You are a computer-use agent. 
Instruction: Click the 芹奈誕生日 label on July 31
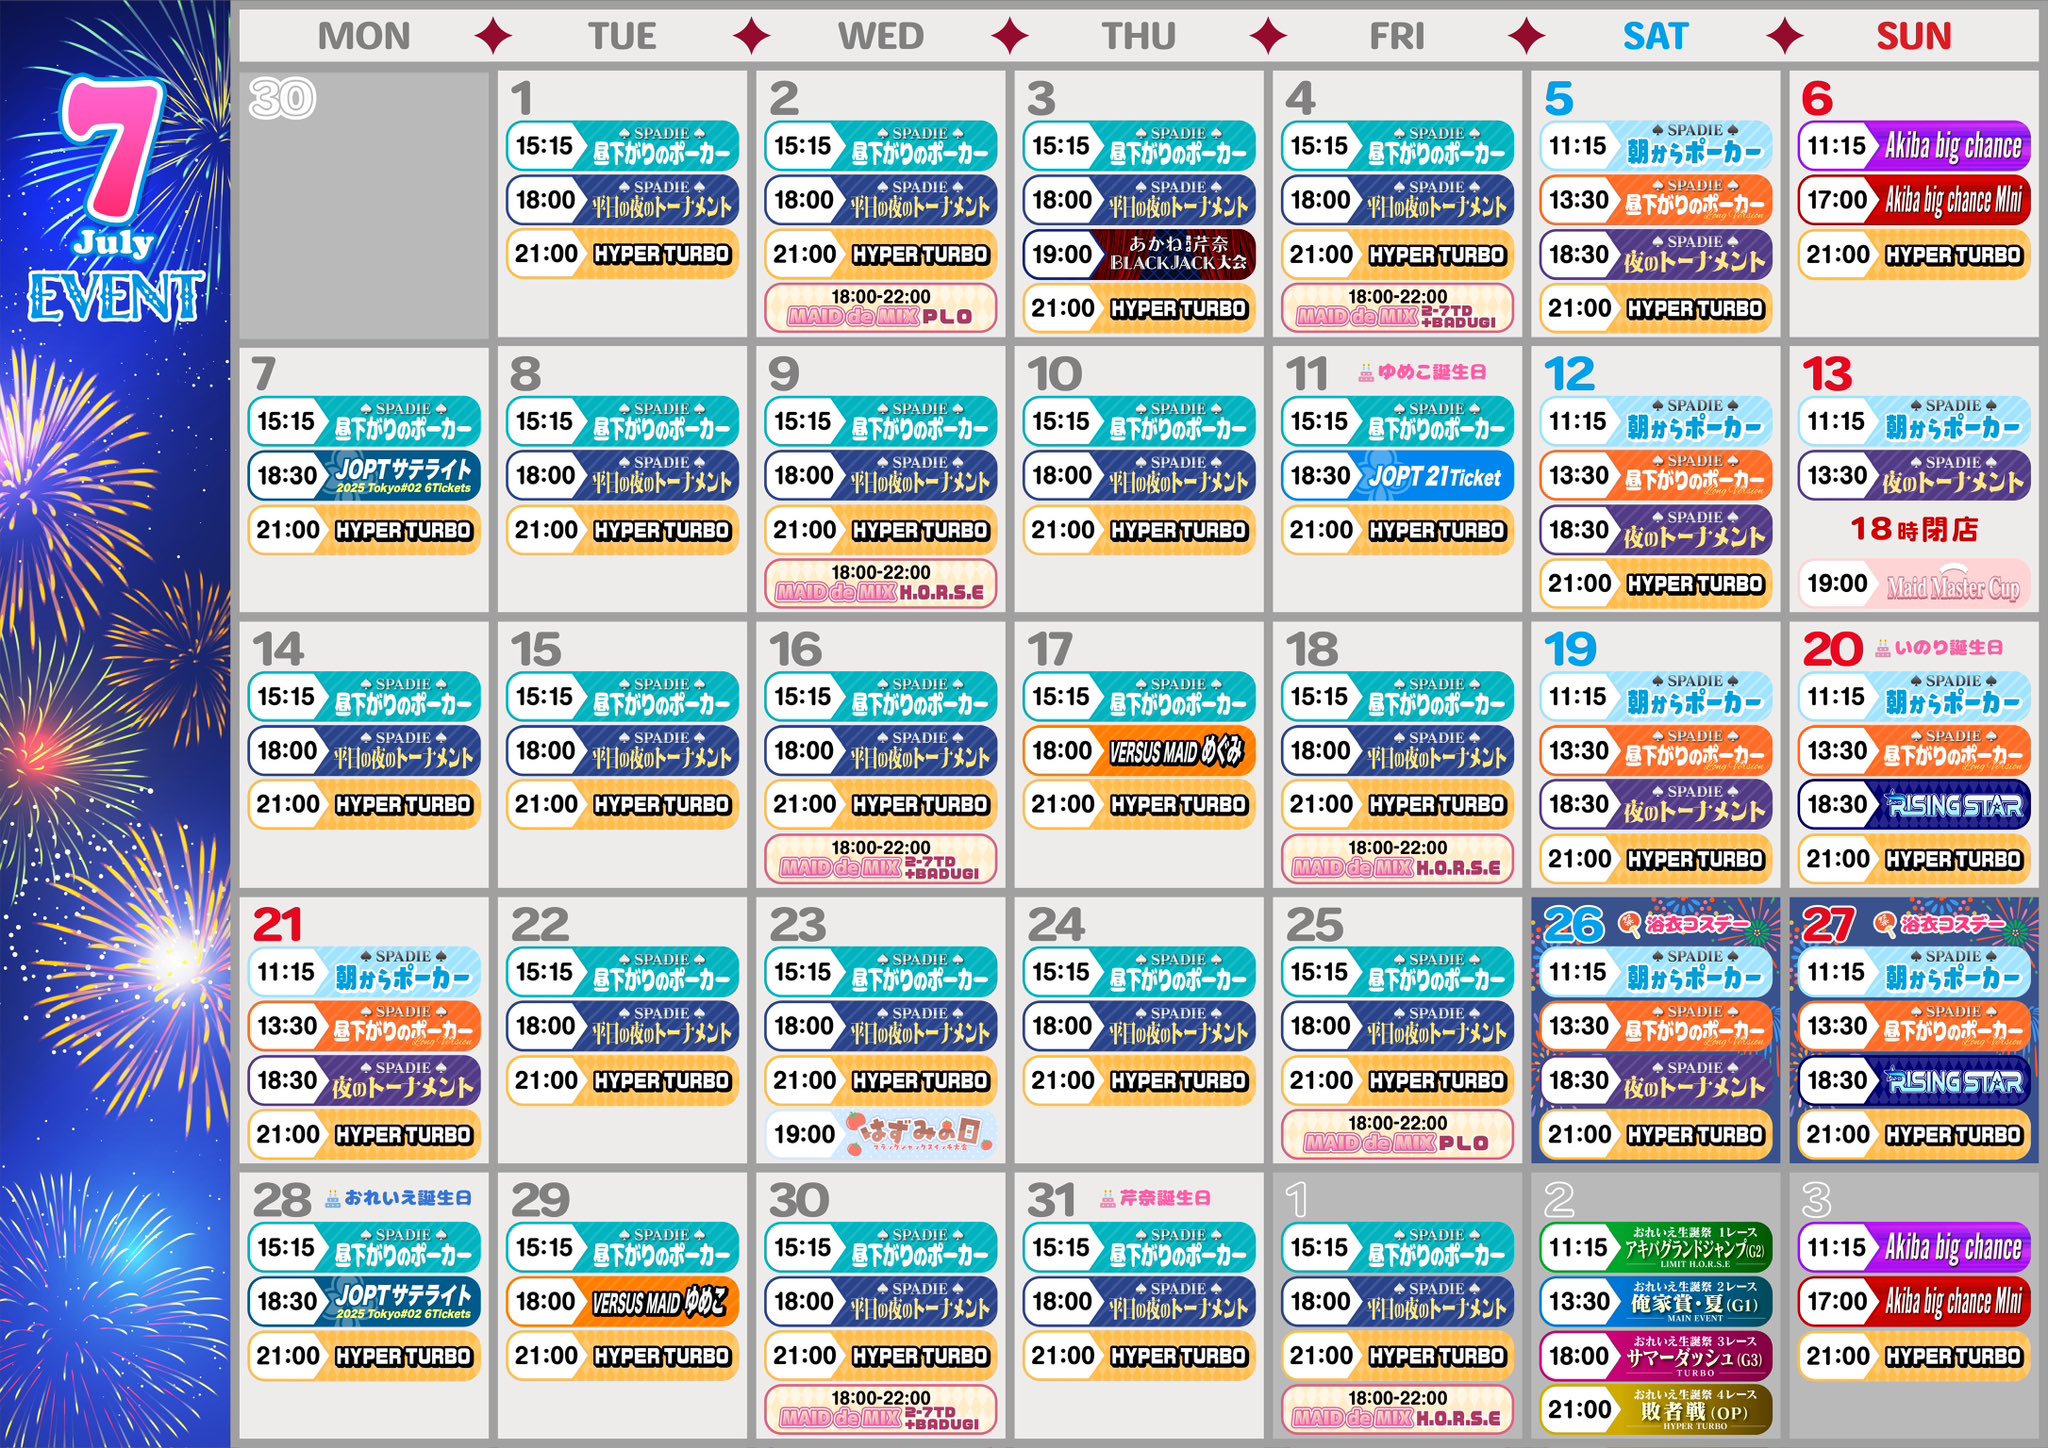coord(1165,1198)
